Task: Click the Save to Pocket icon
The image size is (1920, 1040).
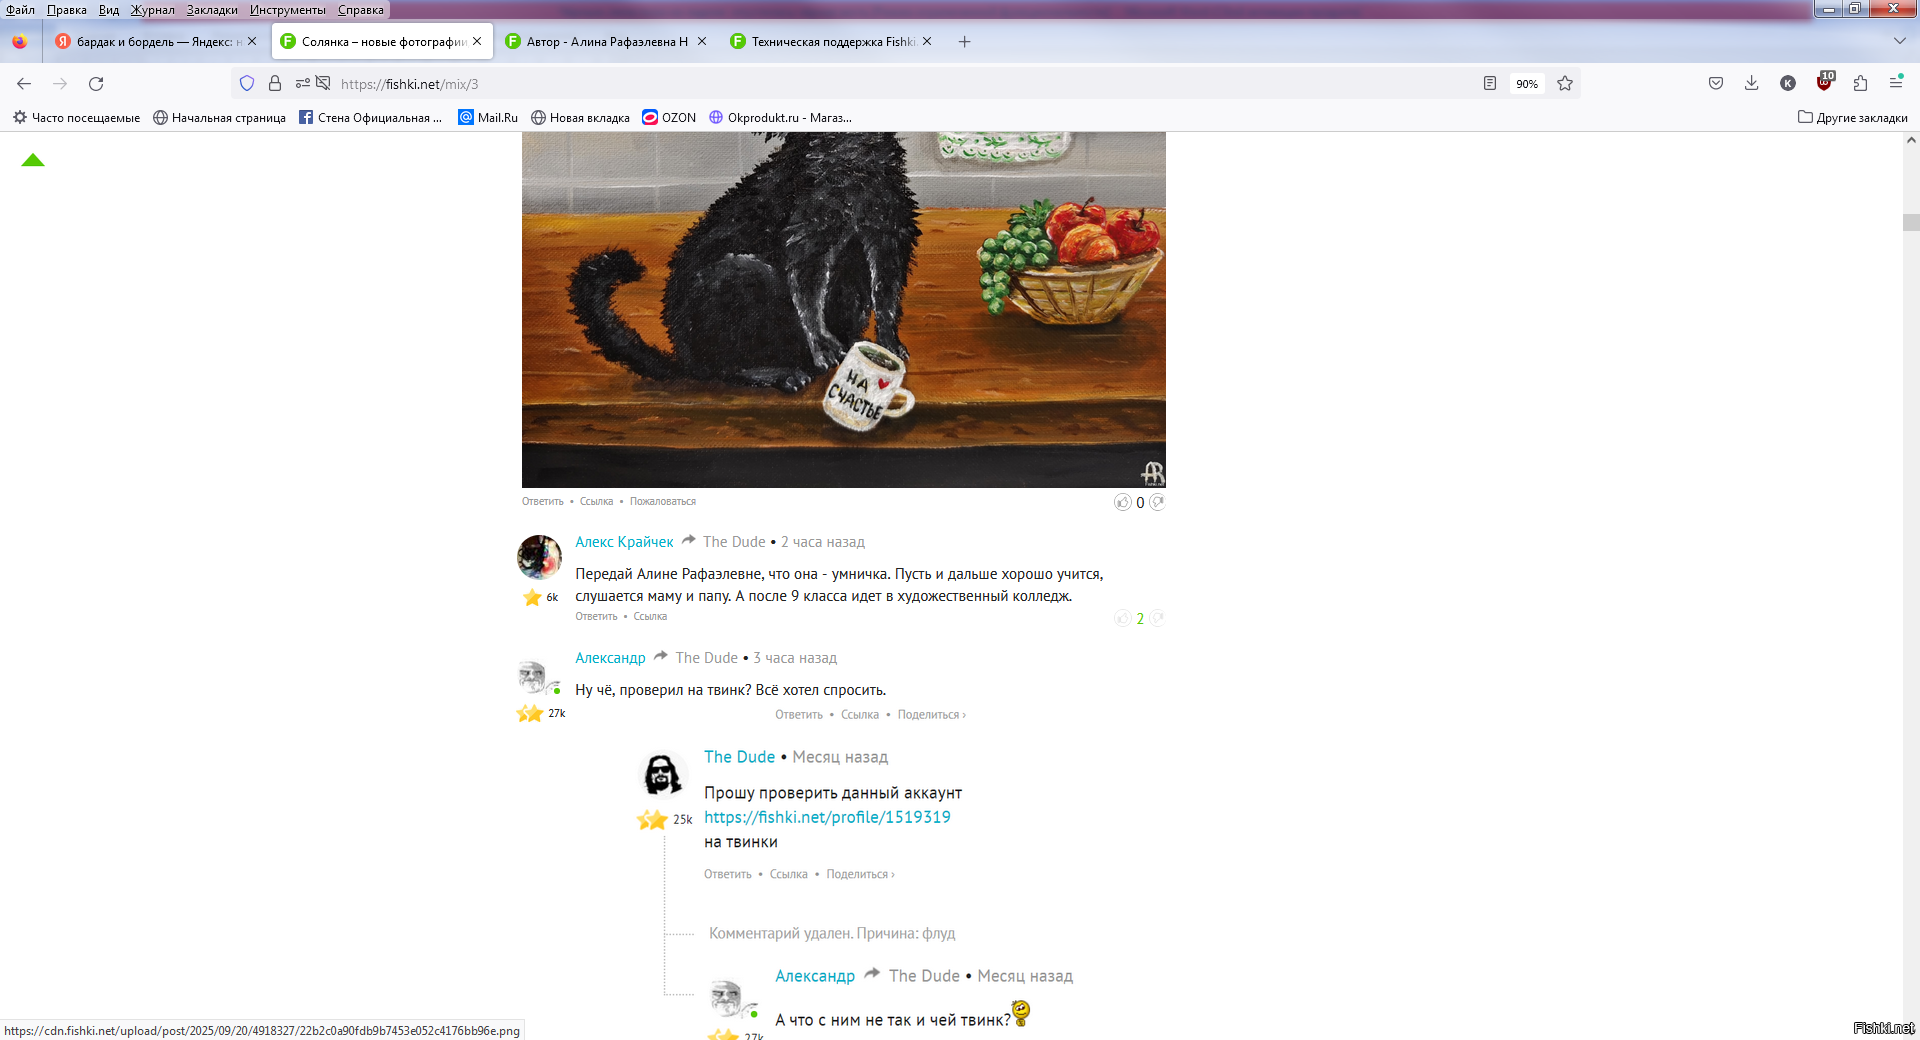Action: tap(1716, 84)
